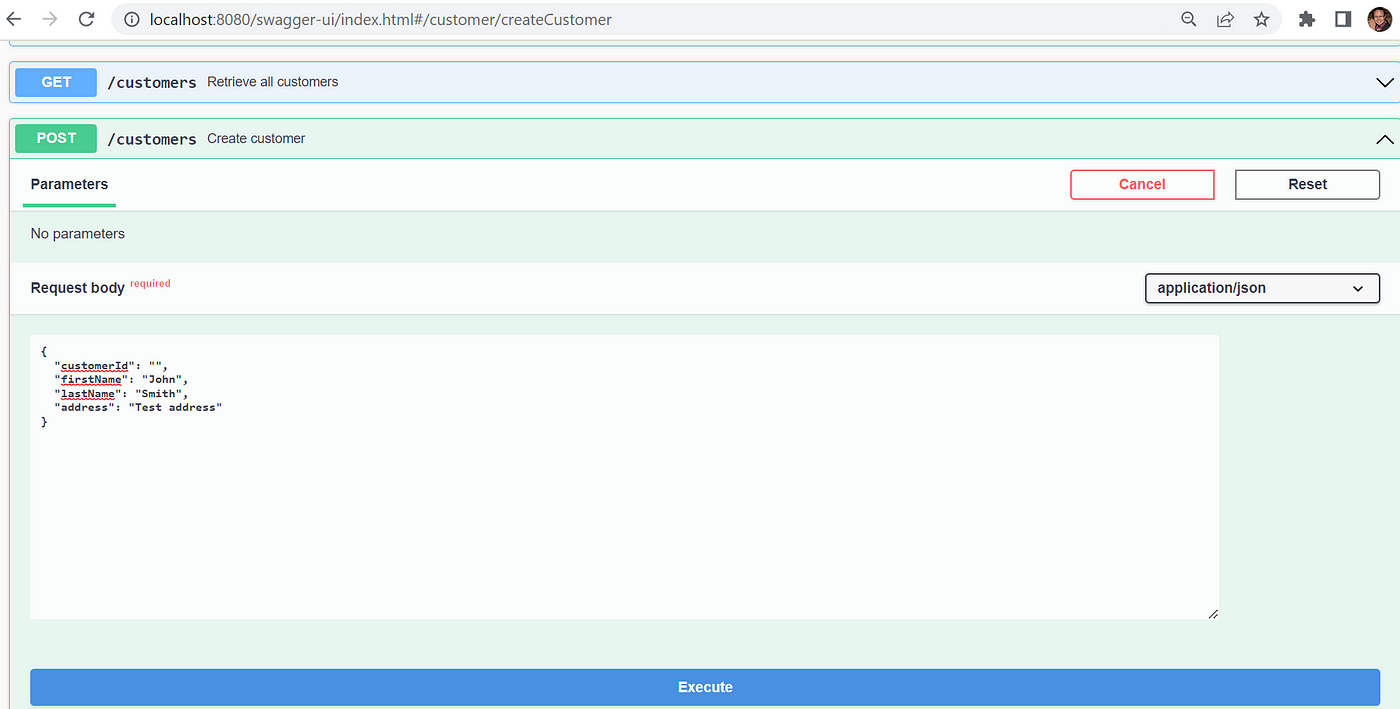The height and width of the screenshot is (709, 1400).
Task: Click the "customerId" key in JSON
Action: point(95,365)
